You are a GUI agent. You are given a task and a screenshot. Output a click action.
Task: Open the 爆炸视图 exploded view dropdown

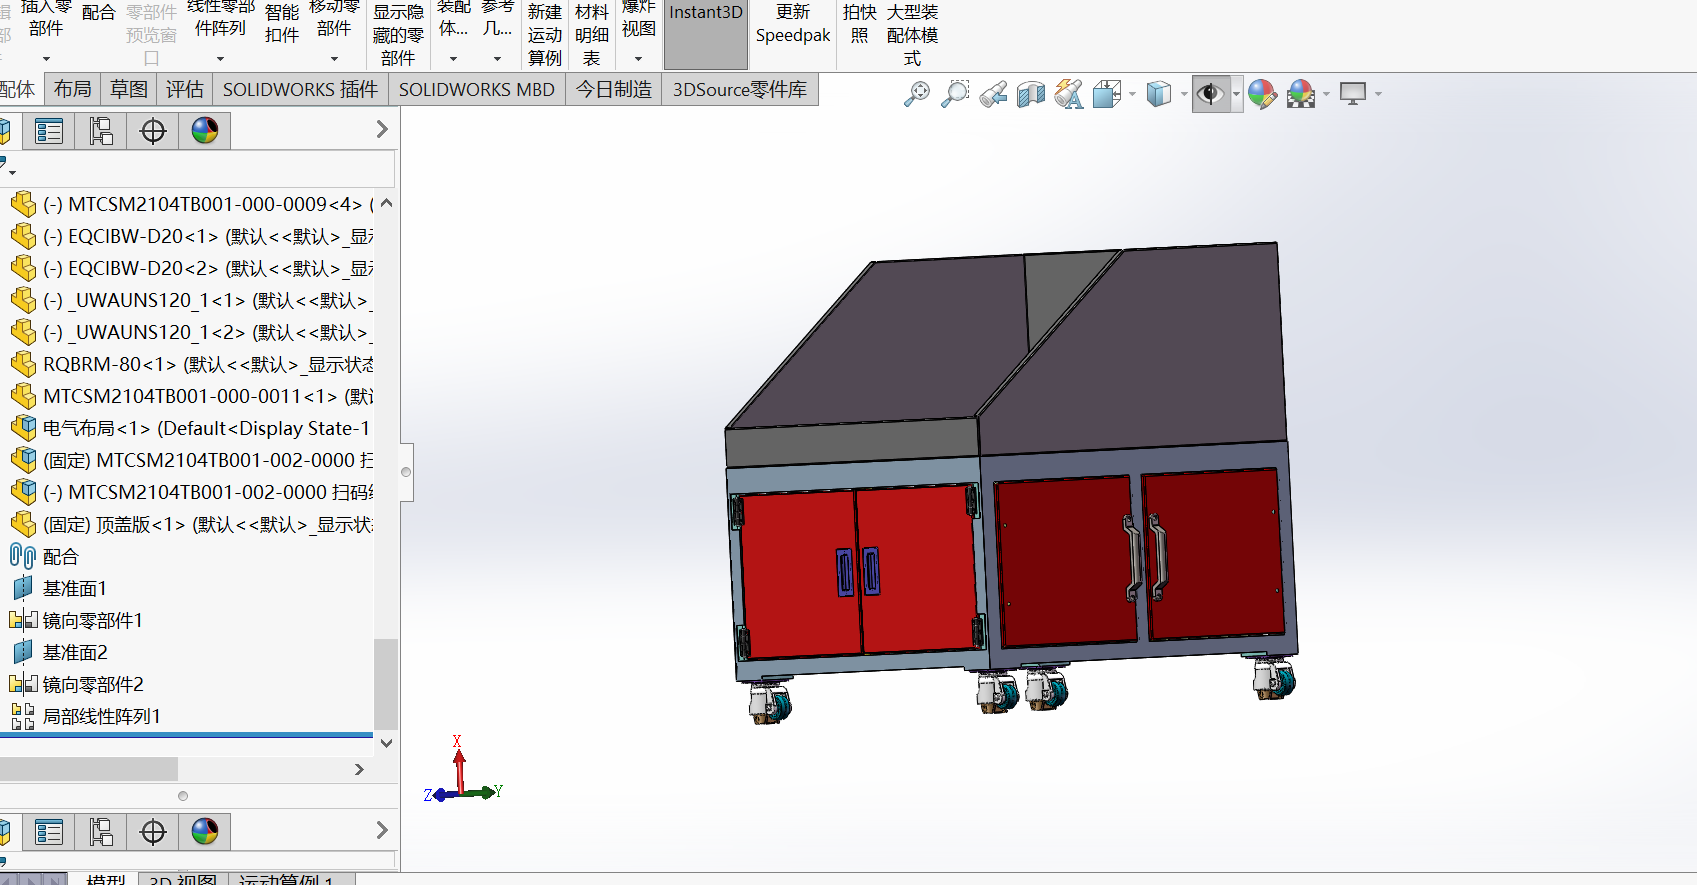coord(638,59)
